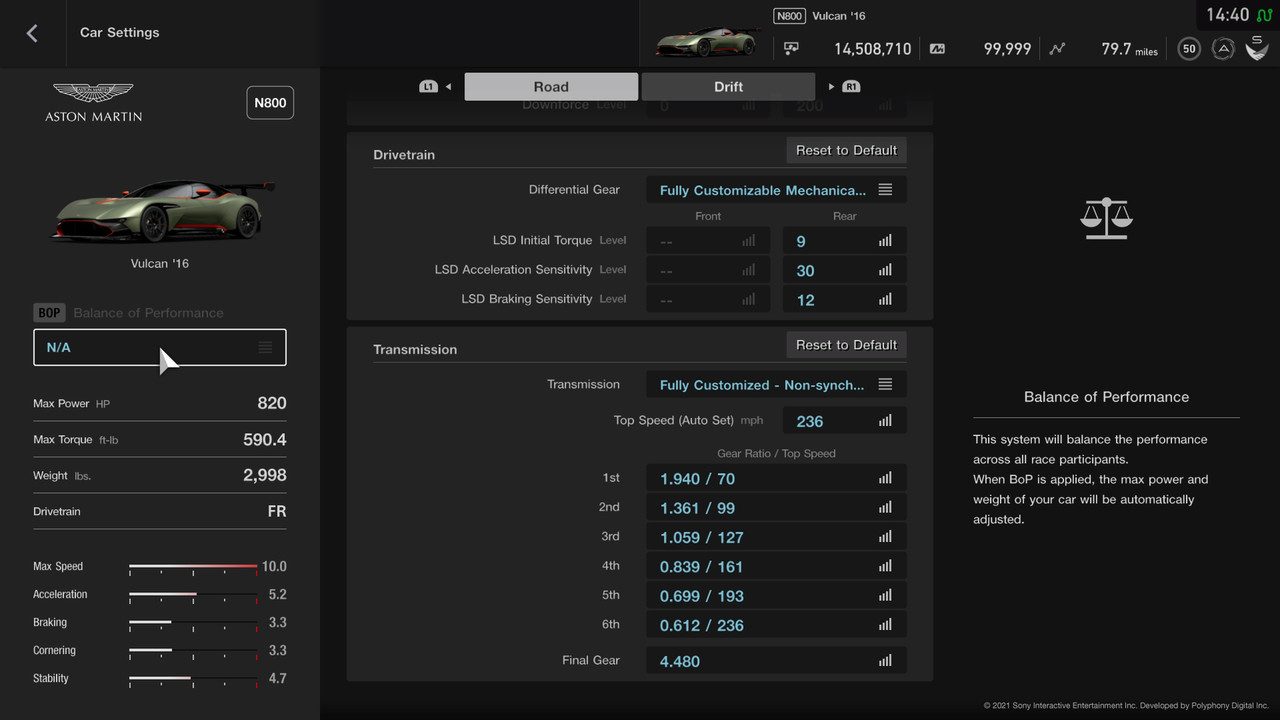The height and width of the screenshot is (720, 1280).
Task: Click the BOP tag icon
Action: click(x=49, y=313)
